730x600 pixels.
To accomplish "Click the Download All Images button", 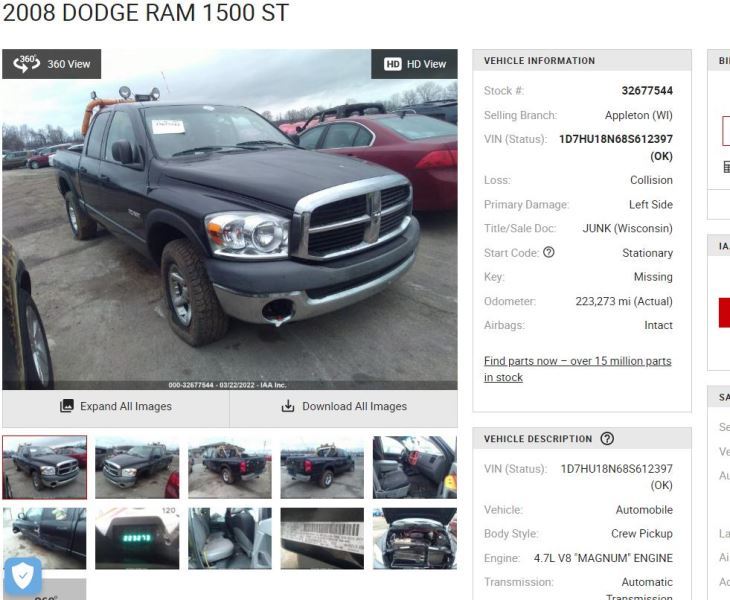I will [x=344, y=406].
